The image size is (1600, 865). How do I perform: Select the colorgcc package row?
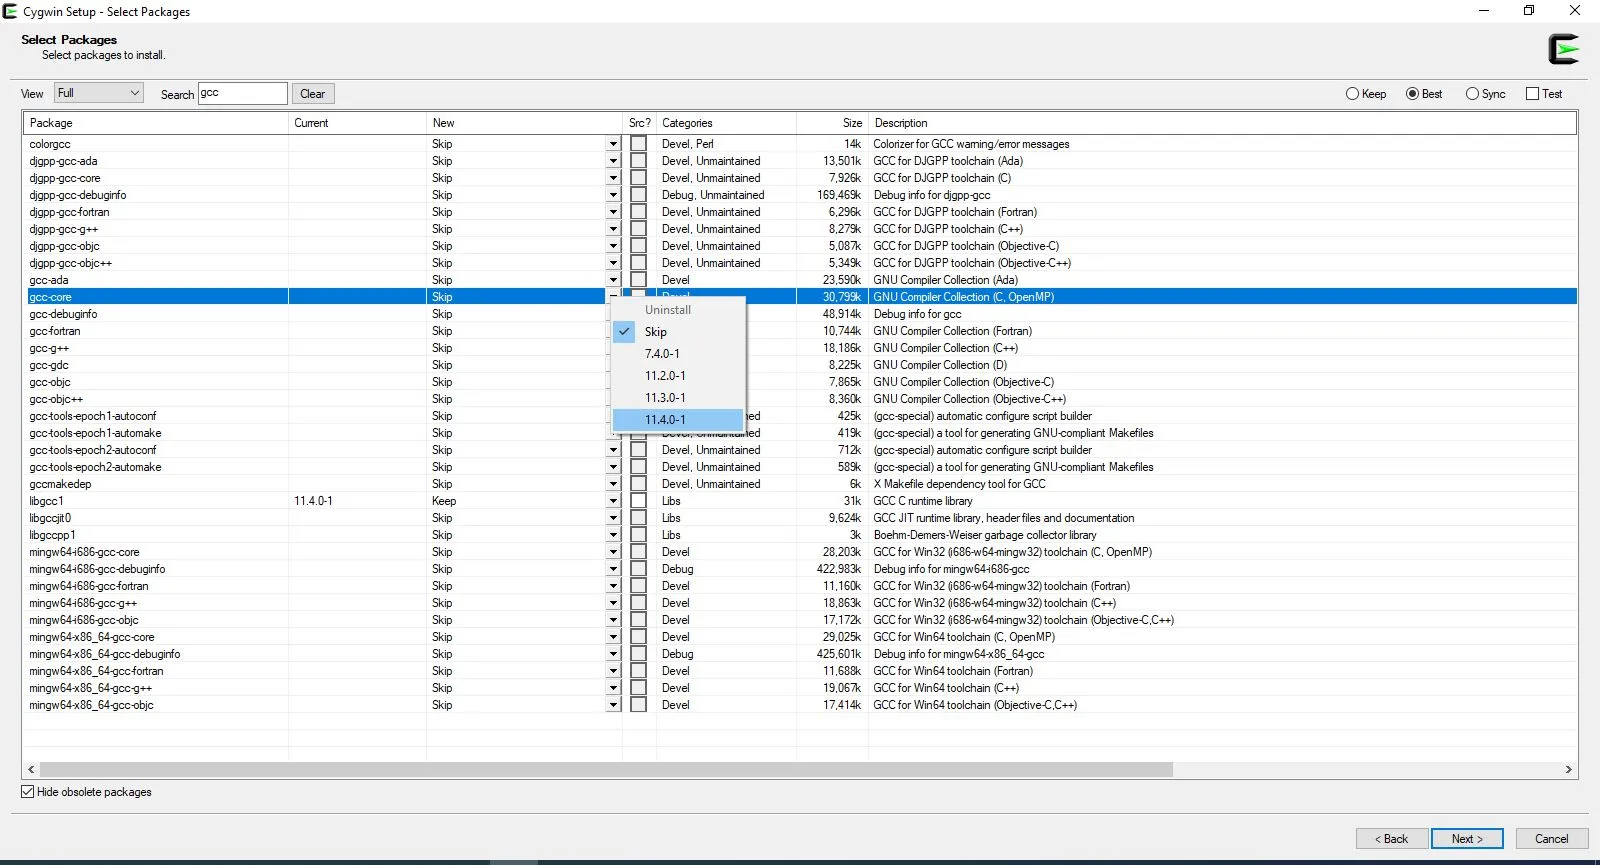[x=800, y=144]
